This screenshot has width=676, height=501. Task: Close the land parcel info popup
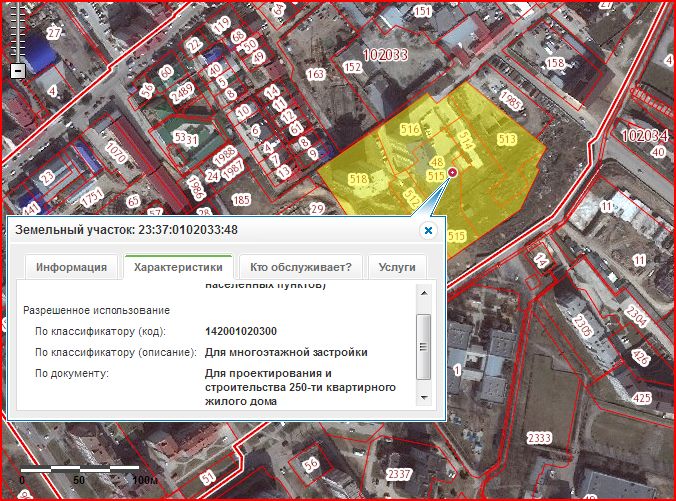click(428, 230)
